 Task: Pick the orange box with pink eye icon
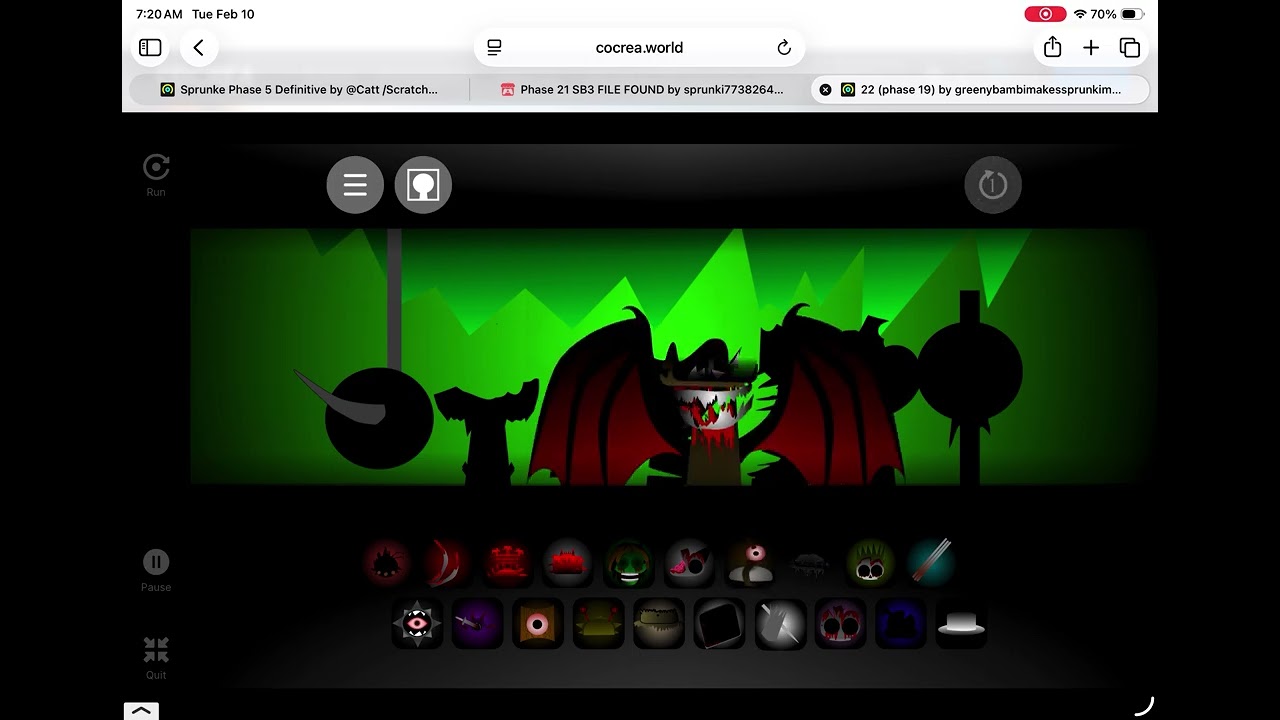click(538, 624)
